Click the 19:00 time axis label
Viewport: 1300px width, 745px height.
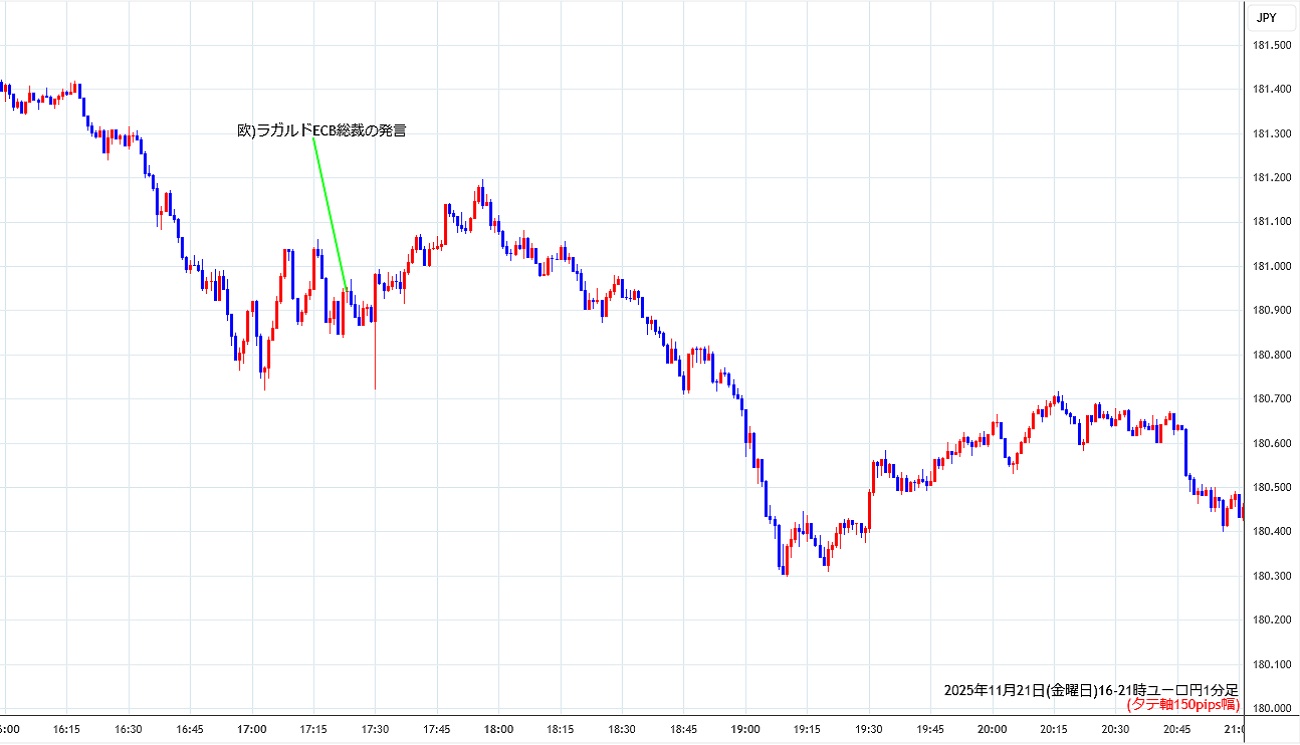745,729
